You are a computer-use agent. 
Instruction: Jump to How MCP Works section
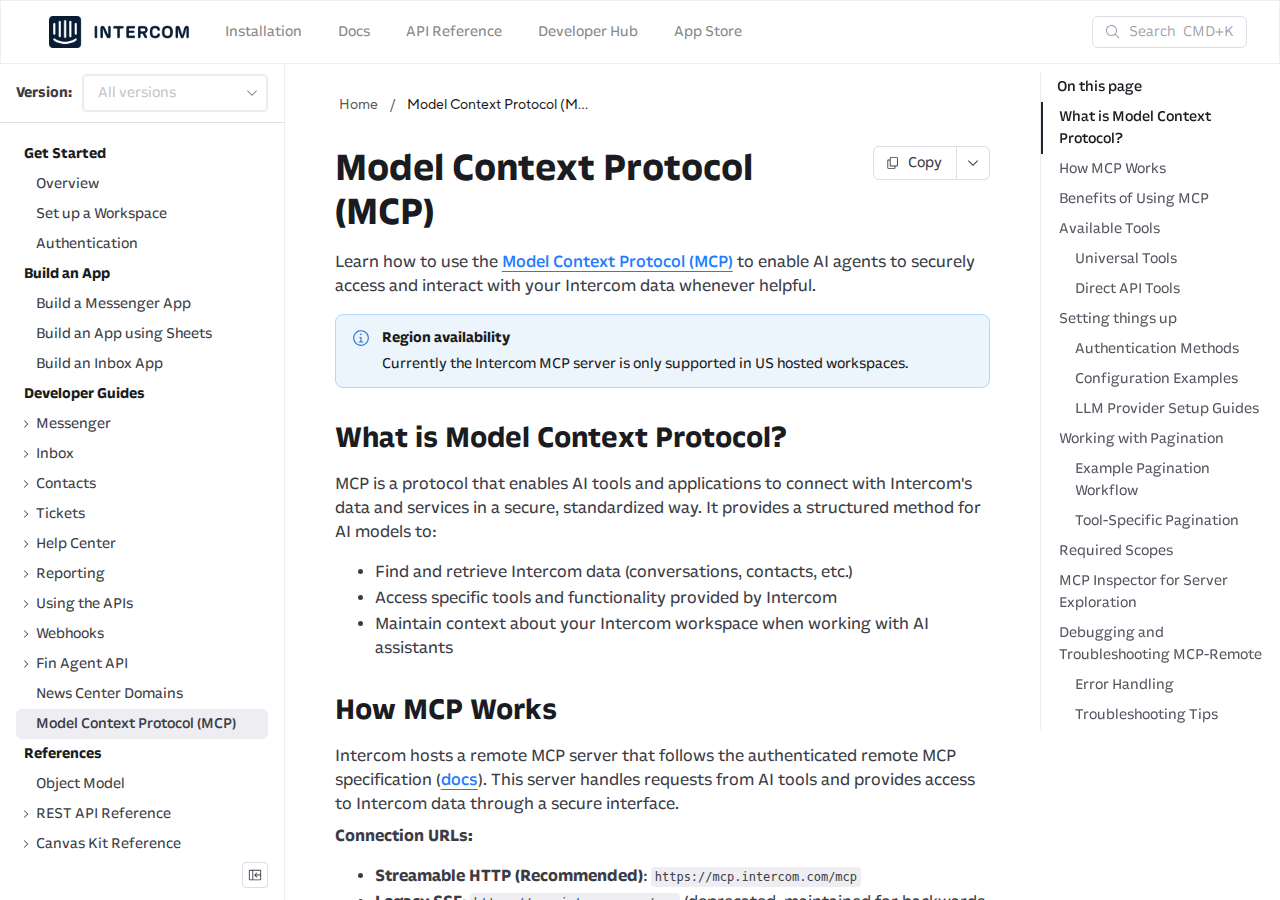click(1112, 168)
